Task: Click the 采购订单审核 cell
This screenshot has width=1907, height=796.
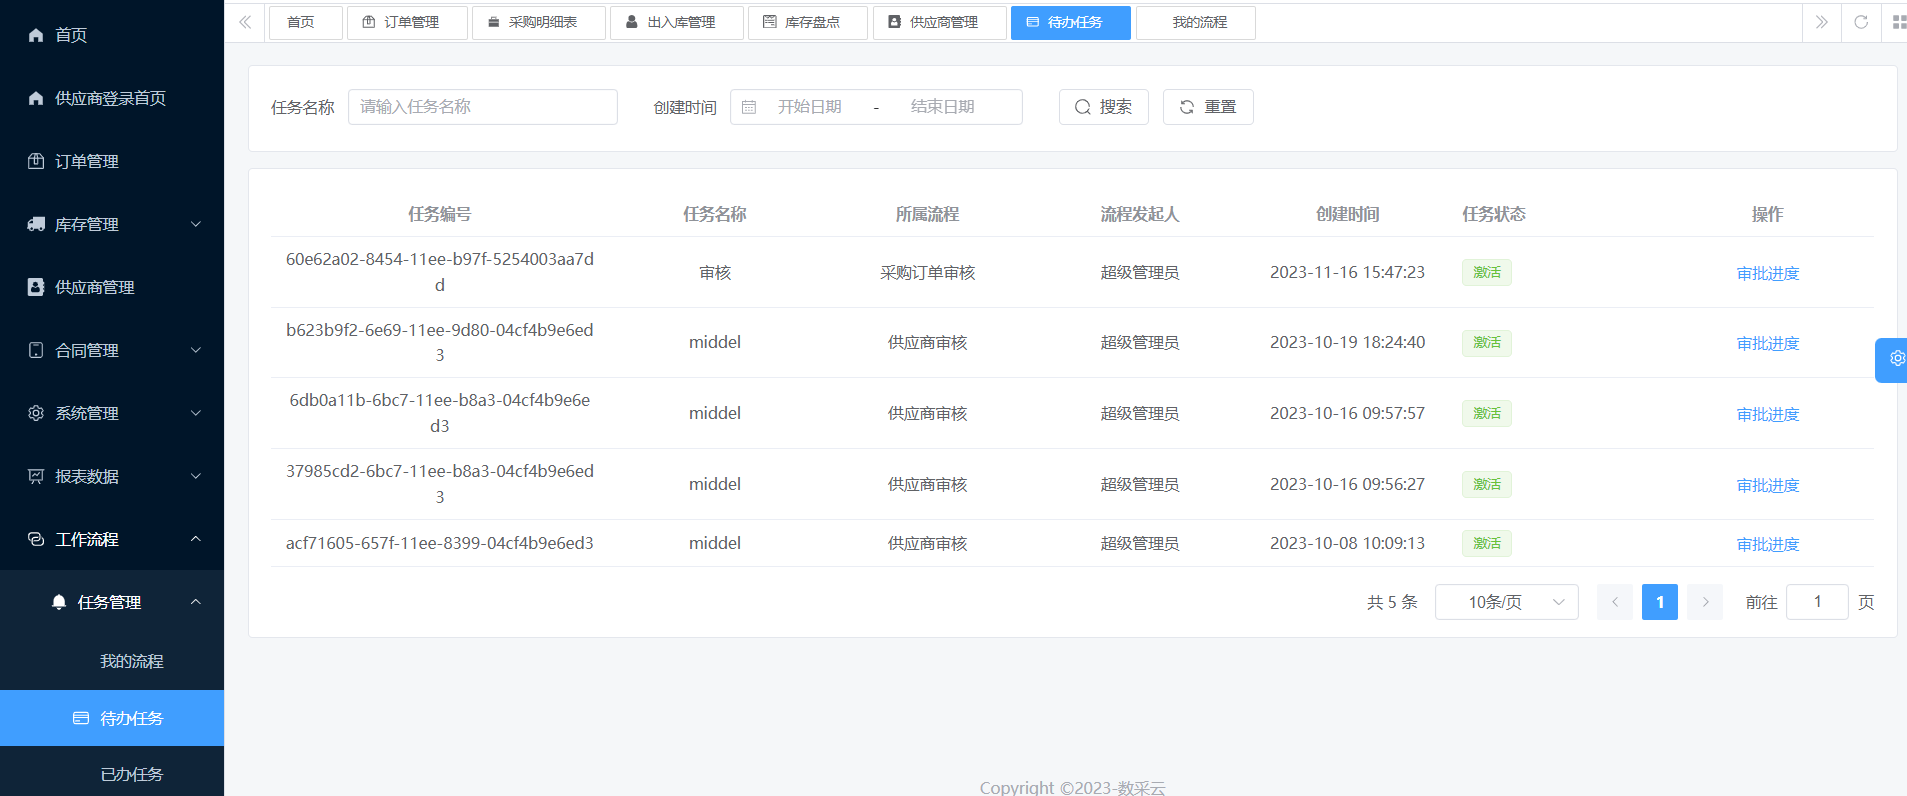Action: click(x=927, y=272)
